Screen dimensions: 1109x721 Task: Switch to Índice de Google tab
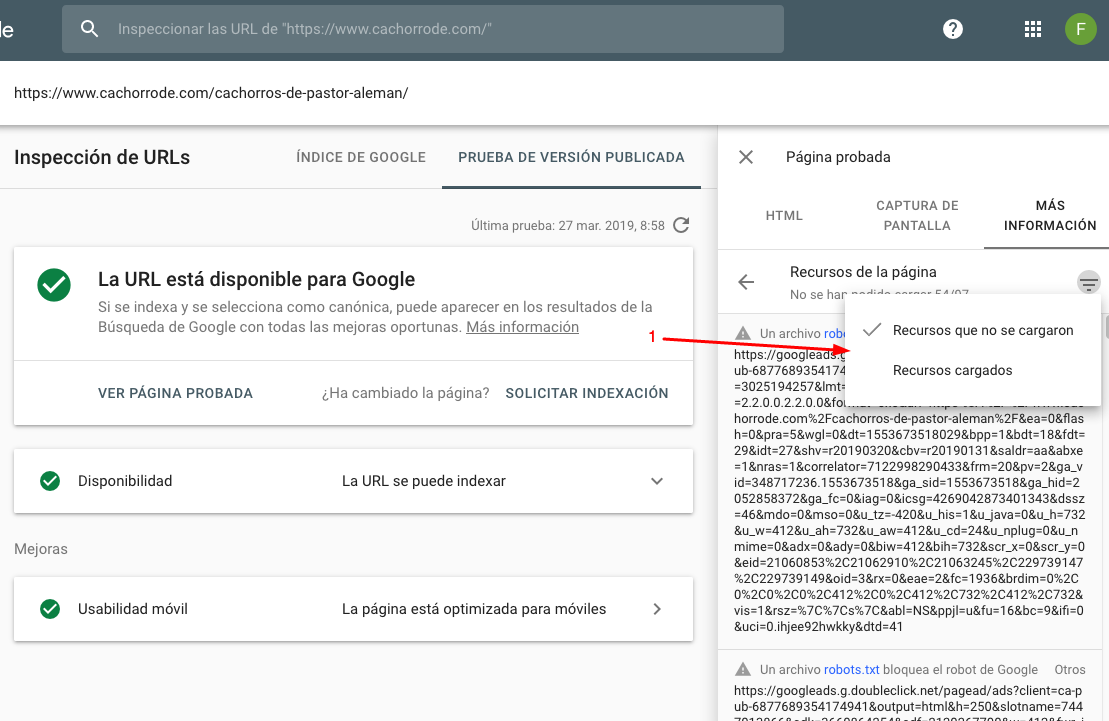[x=361, y=157]
